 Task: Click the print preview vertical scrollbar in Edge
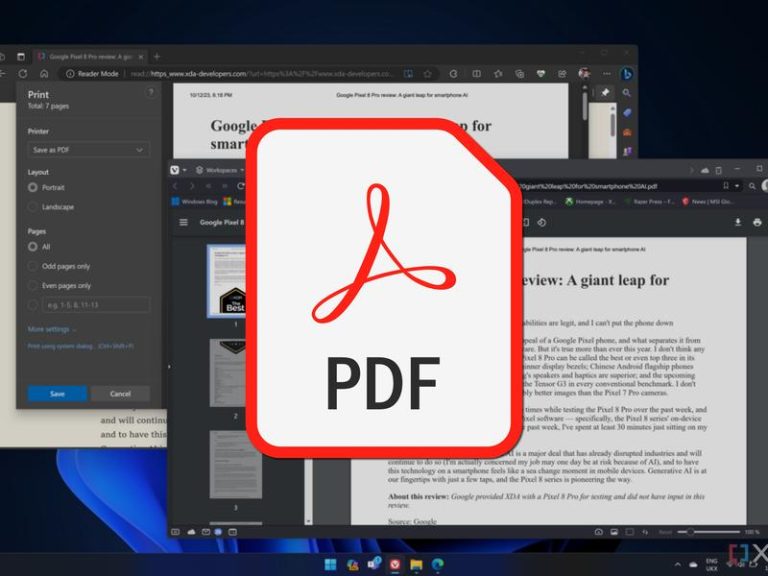coord(584,105)
